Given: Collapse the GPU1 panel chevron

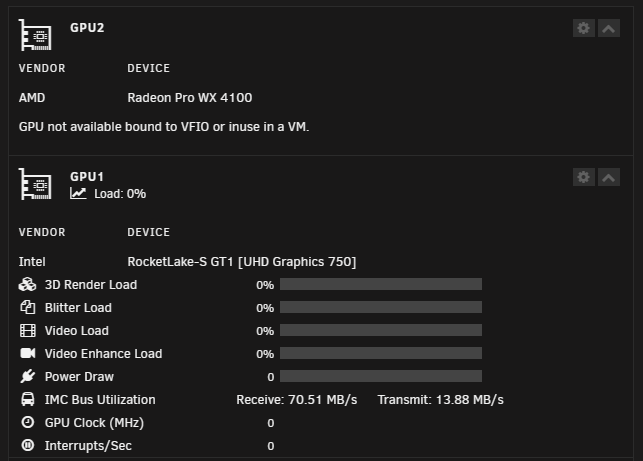Looking at the screenshot, I should pyautogui.click(x=609, y=177).
